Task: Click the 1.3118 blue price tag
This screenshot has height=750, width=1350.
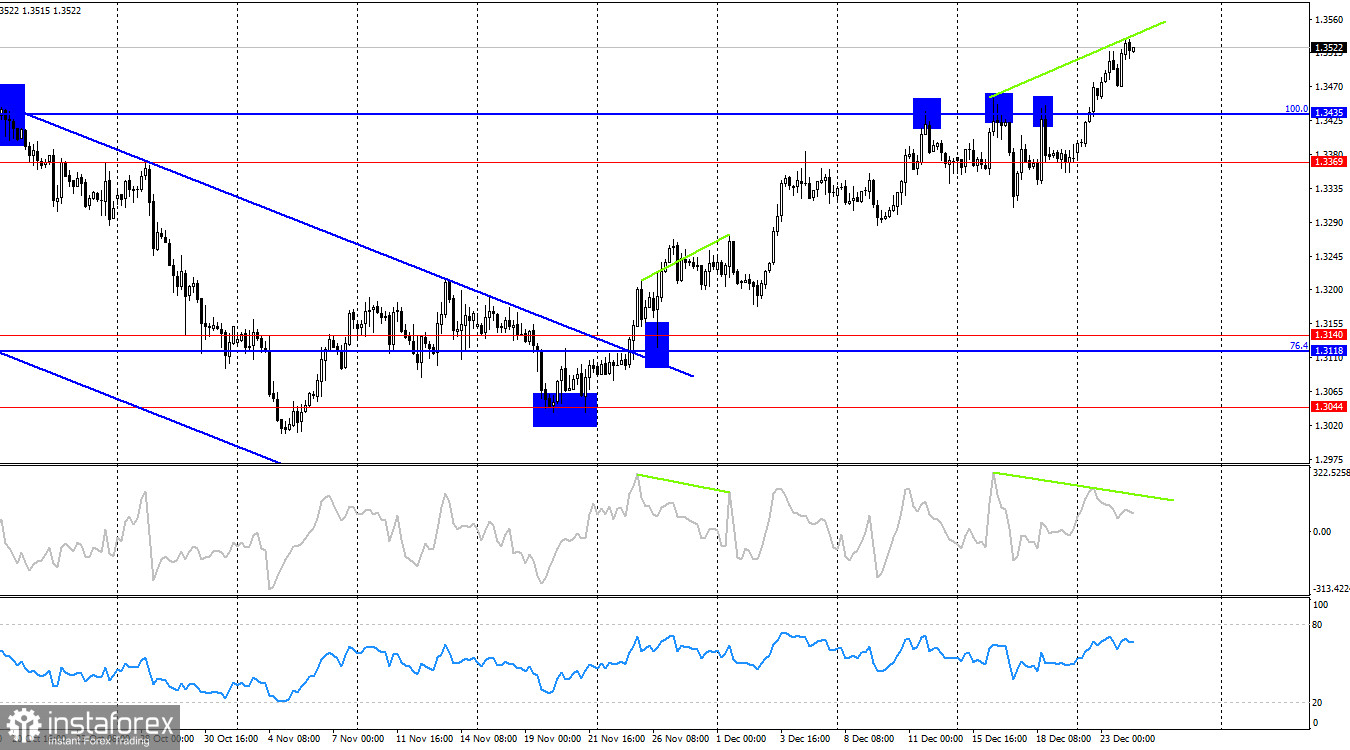Action: 1330,349
